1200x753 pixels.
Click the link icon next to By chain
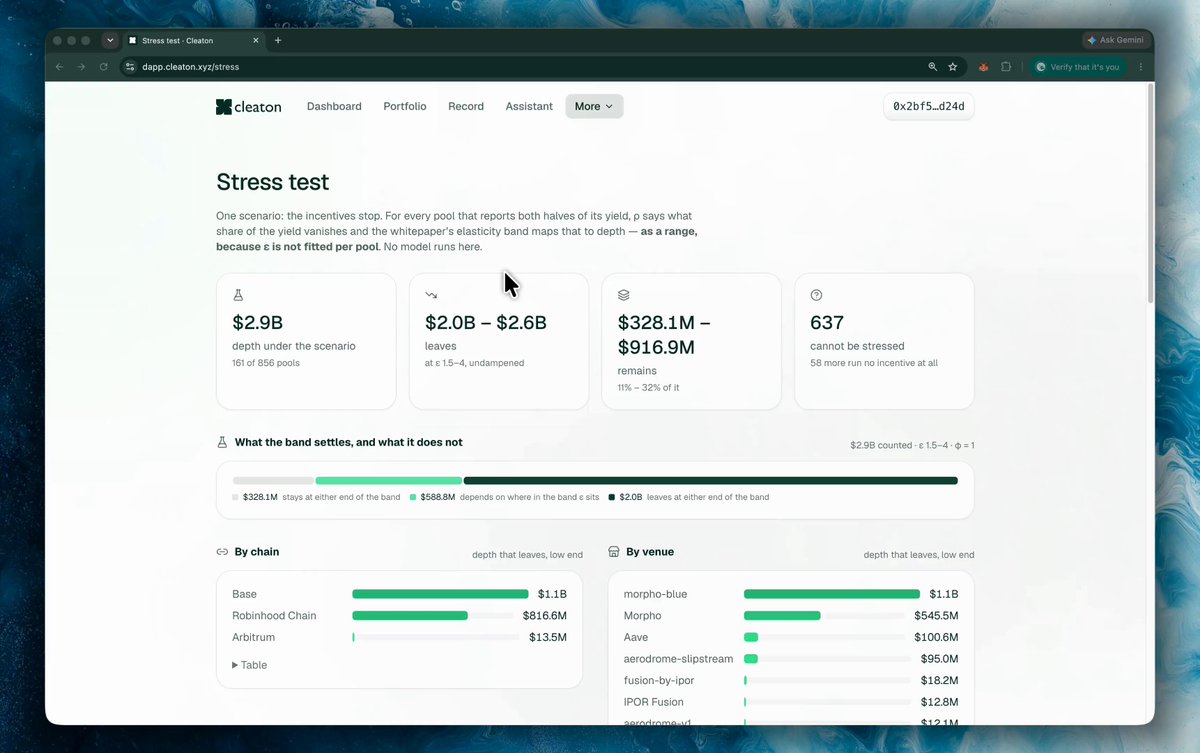click(222, 552)
